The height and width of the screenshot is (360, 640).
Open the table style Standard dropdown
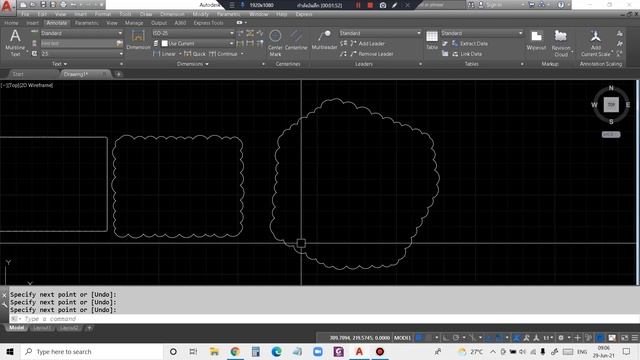[482, 33]
